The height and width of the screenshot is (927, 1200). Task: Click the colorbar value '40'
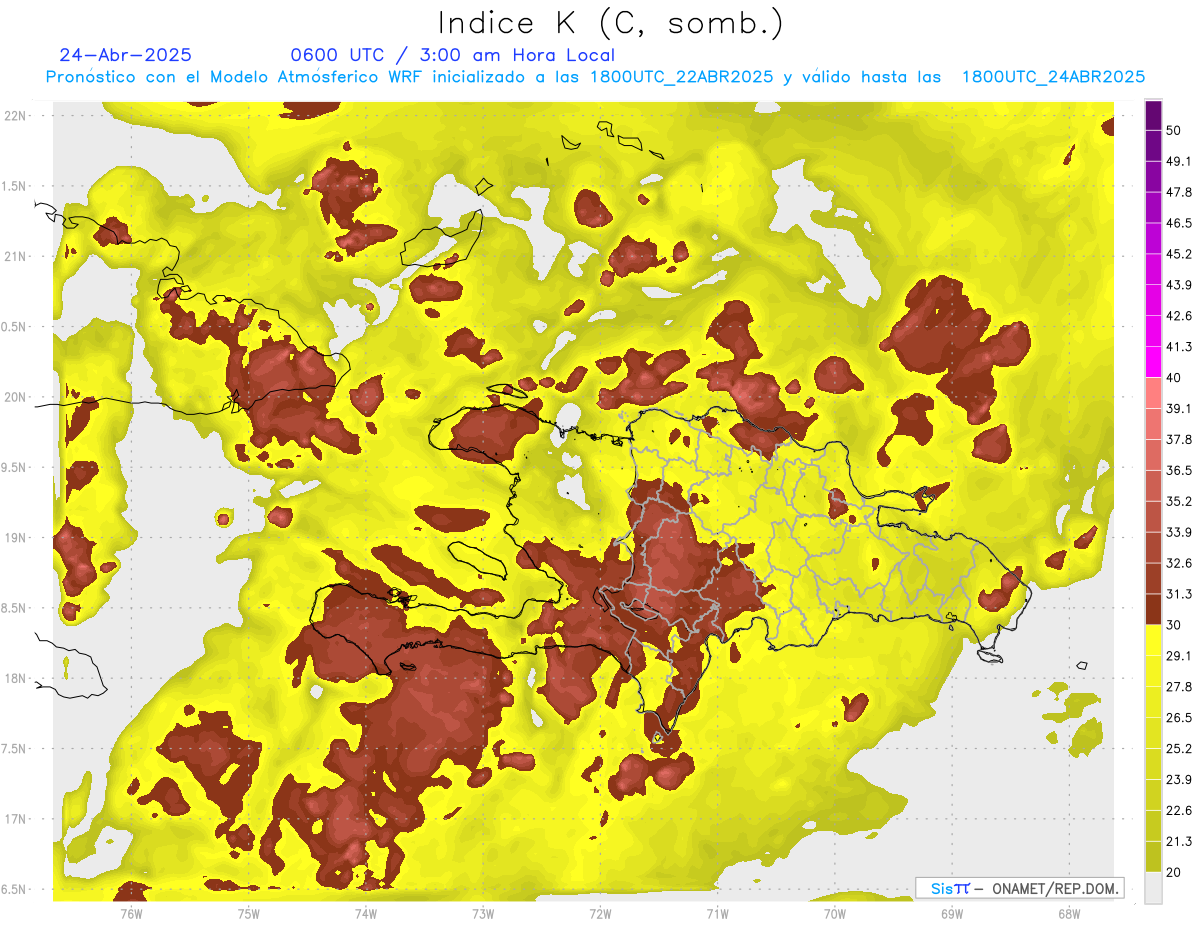coord(1173,377)
